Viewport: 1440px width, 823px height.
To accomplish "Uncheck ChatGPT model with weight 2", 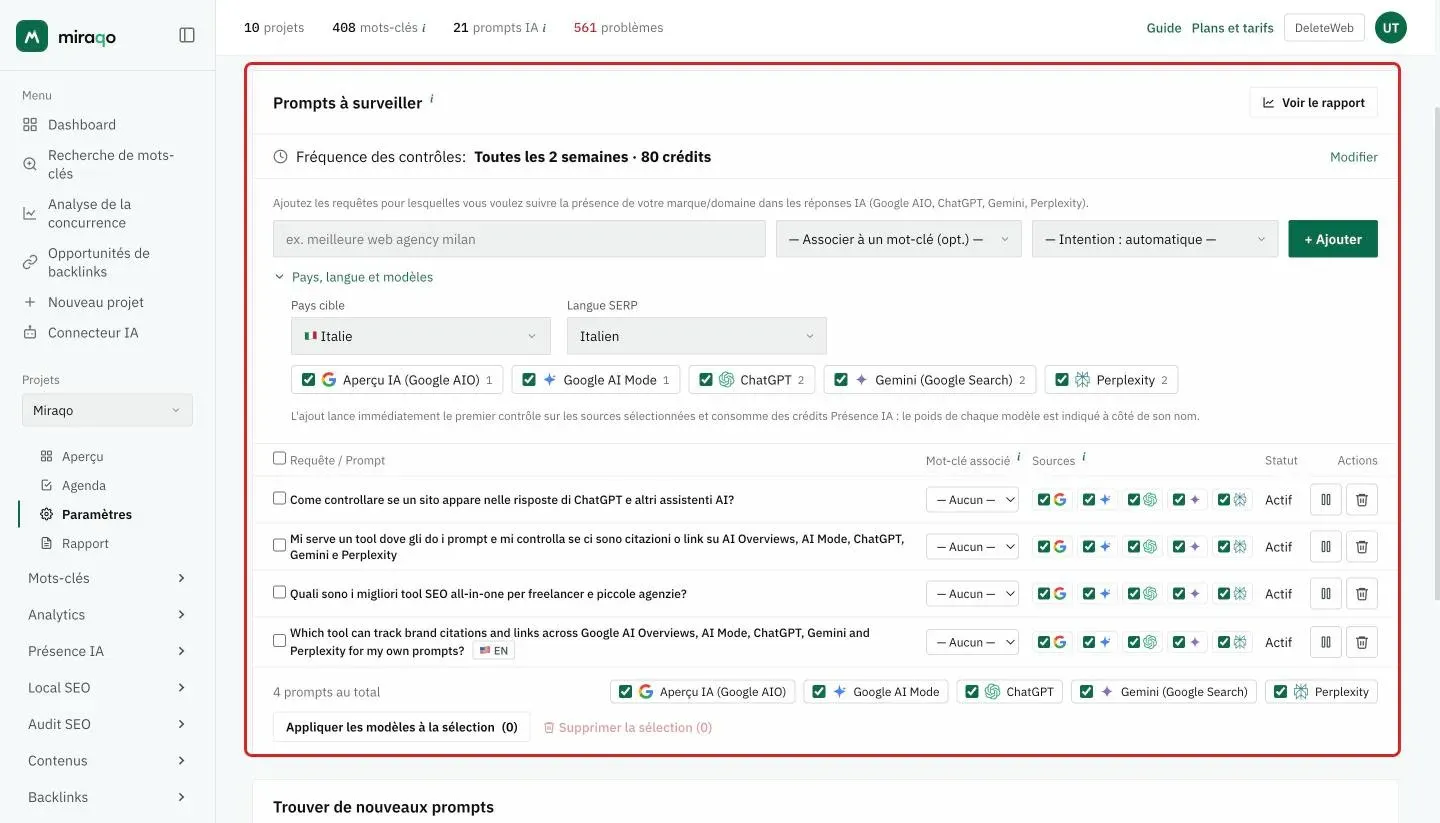I will pos(706,380).
